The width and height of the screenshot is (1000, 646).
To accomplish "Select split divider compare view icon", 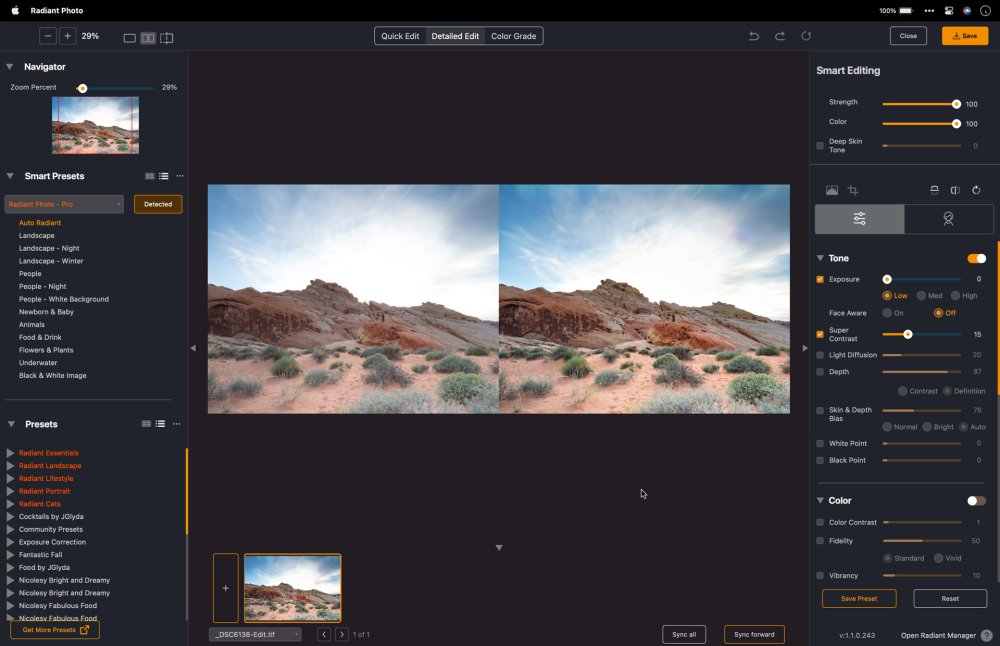I will tap(166, 38).
